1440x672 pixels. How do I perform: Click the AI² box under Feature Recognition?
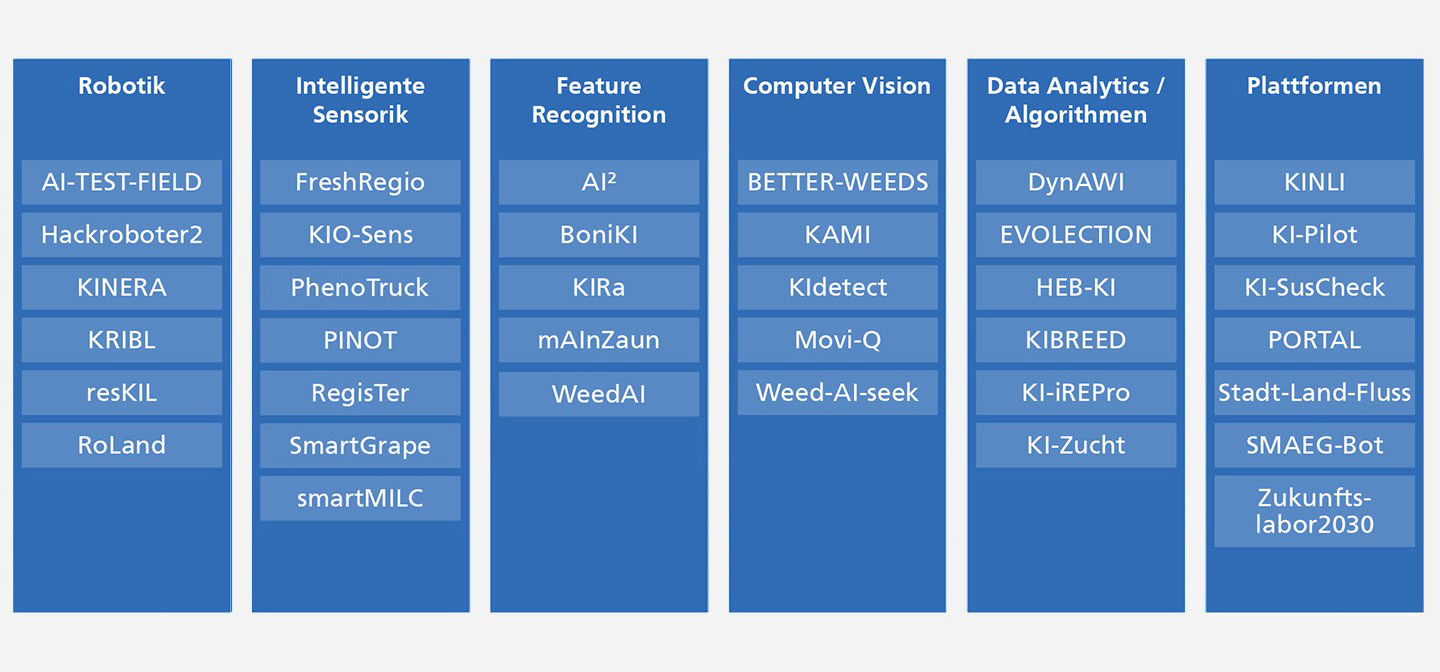point(599,182)
